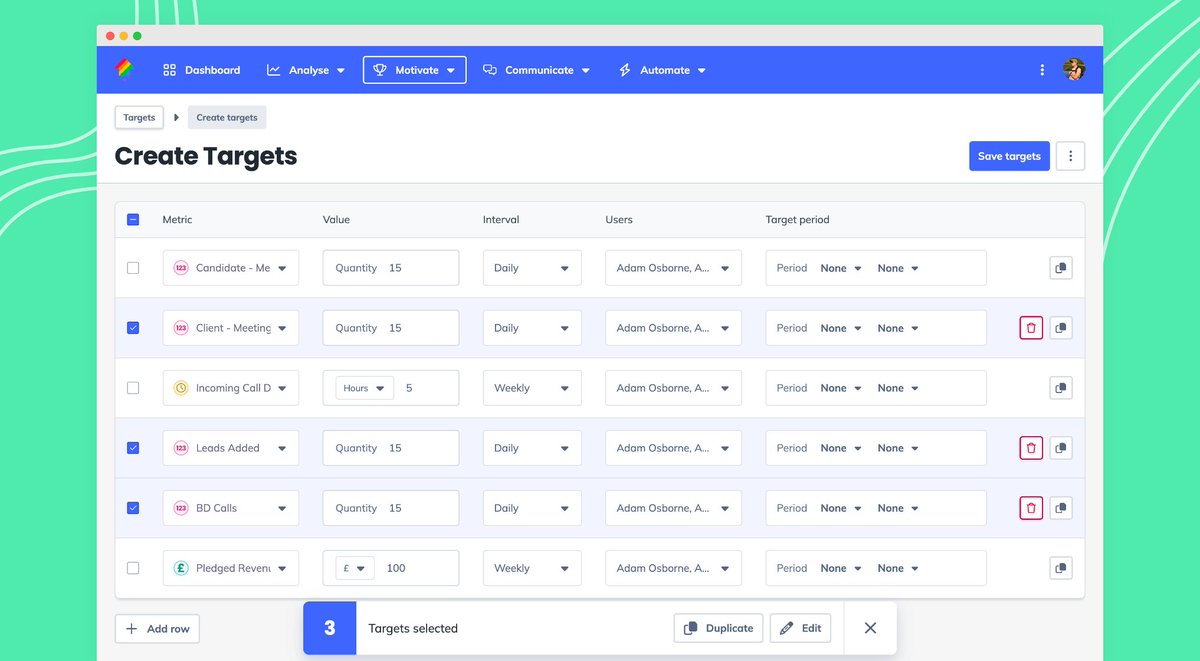Duplicate the Candidate - Me row using copy icon
This screenshot has height=661, width=1200.
(1061, 268)
